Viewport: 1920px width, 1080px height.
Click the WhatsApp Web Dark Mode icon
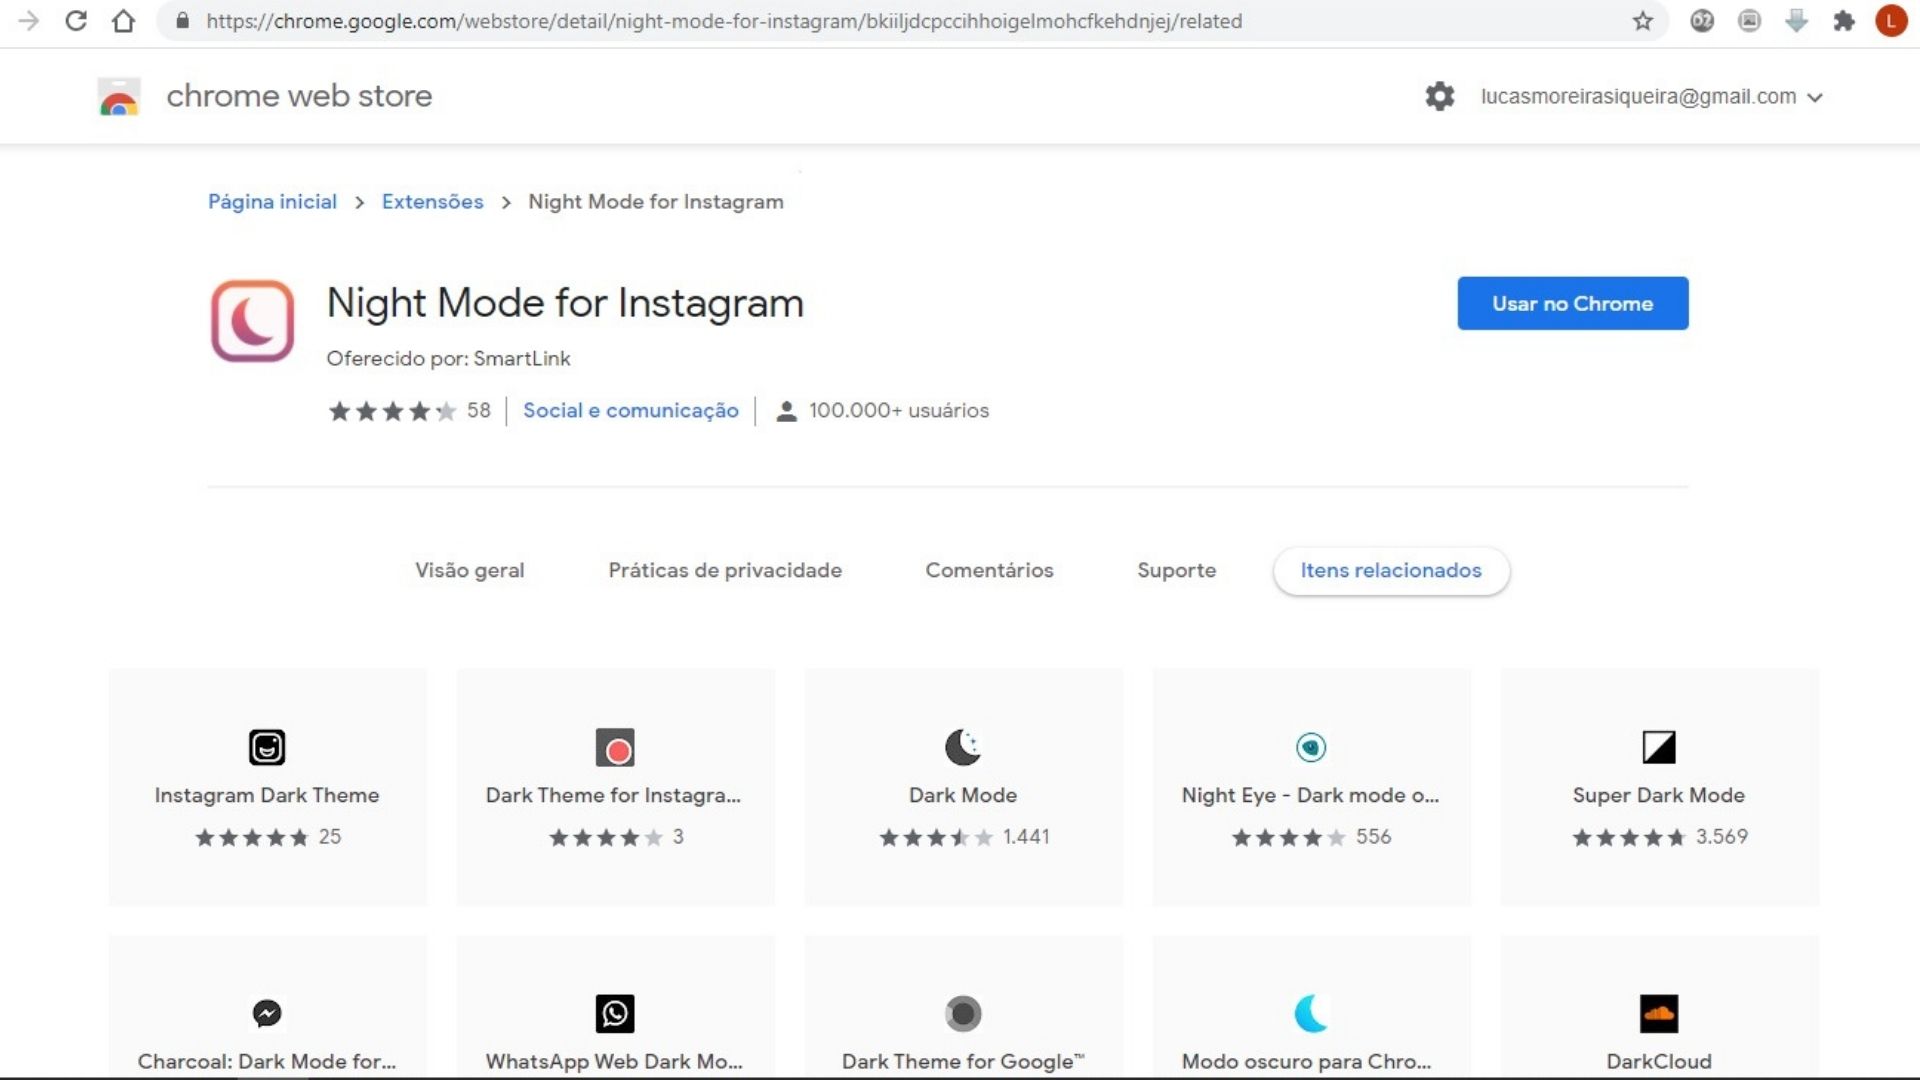(x=615, y=1014)
